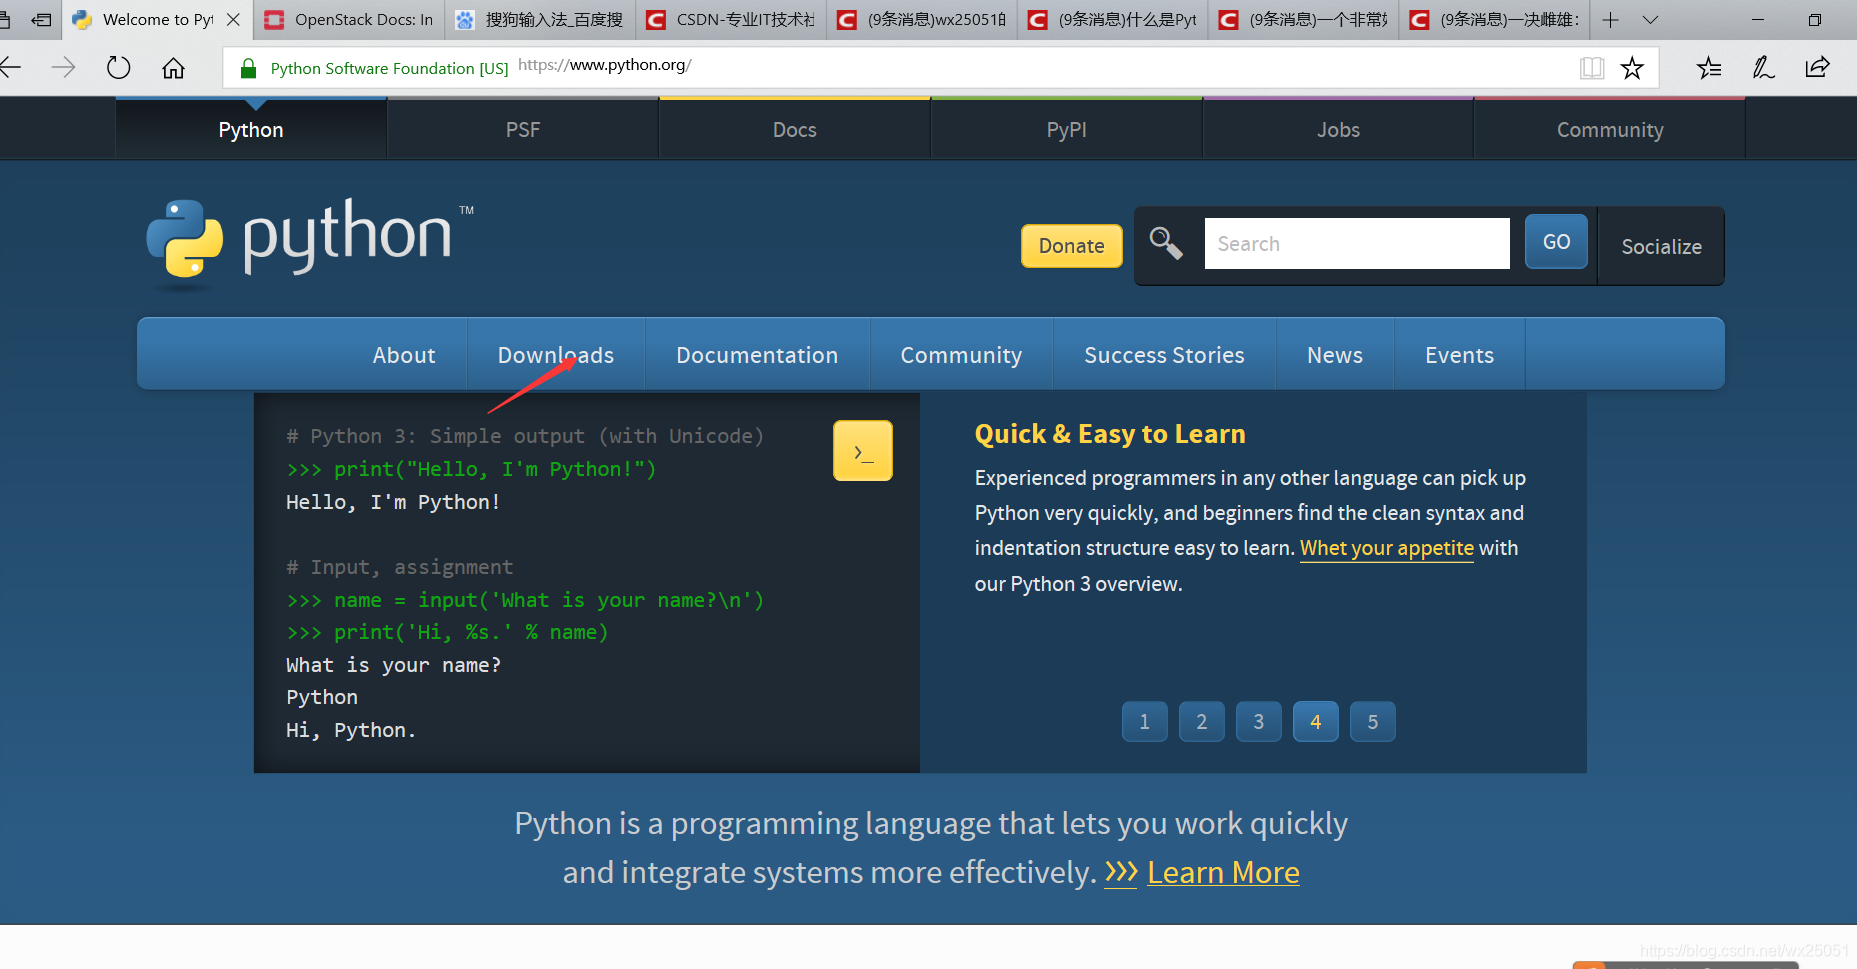Show slide 2 of the carousel
1857x969 pixels.
click(x=1202, y=722)
